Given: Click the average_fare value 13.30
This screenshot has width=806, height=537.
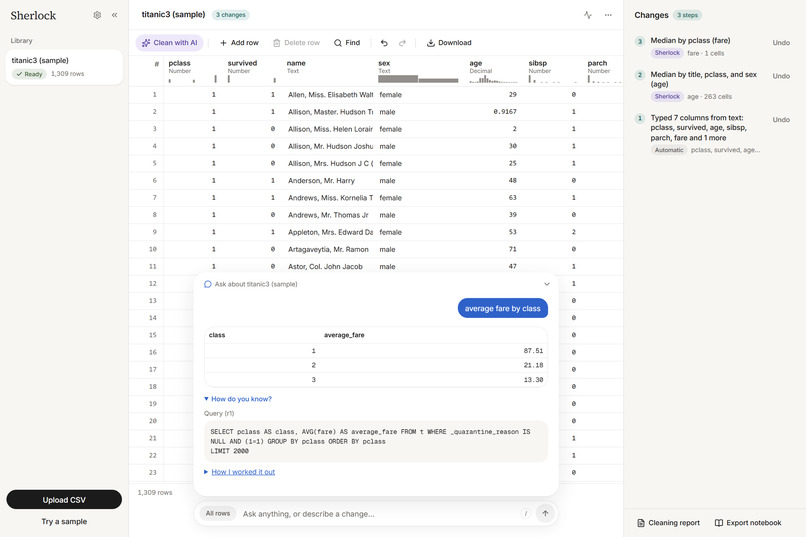Looking at the screenshot, I should [533, 380].
